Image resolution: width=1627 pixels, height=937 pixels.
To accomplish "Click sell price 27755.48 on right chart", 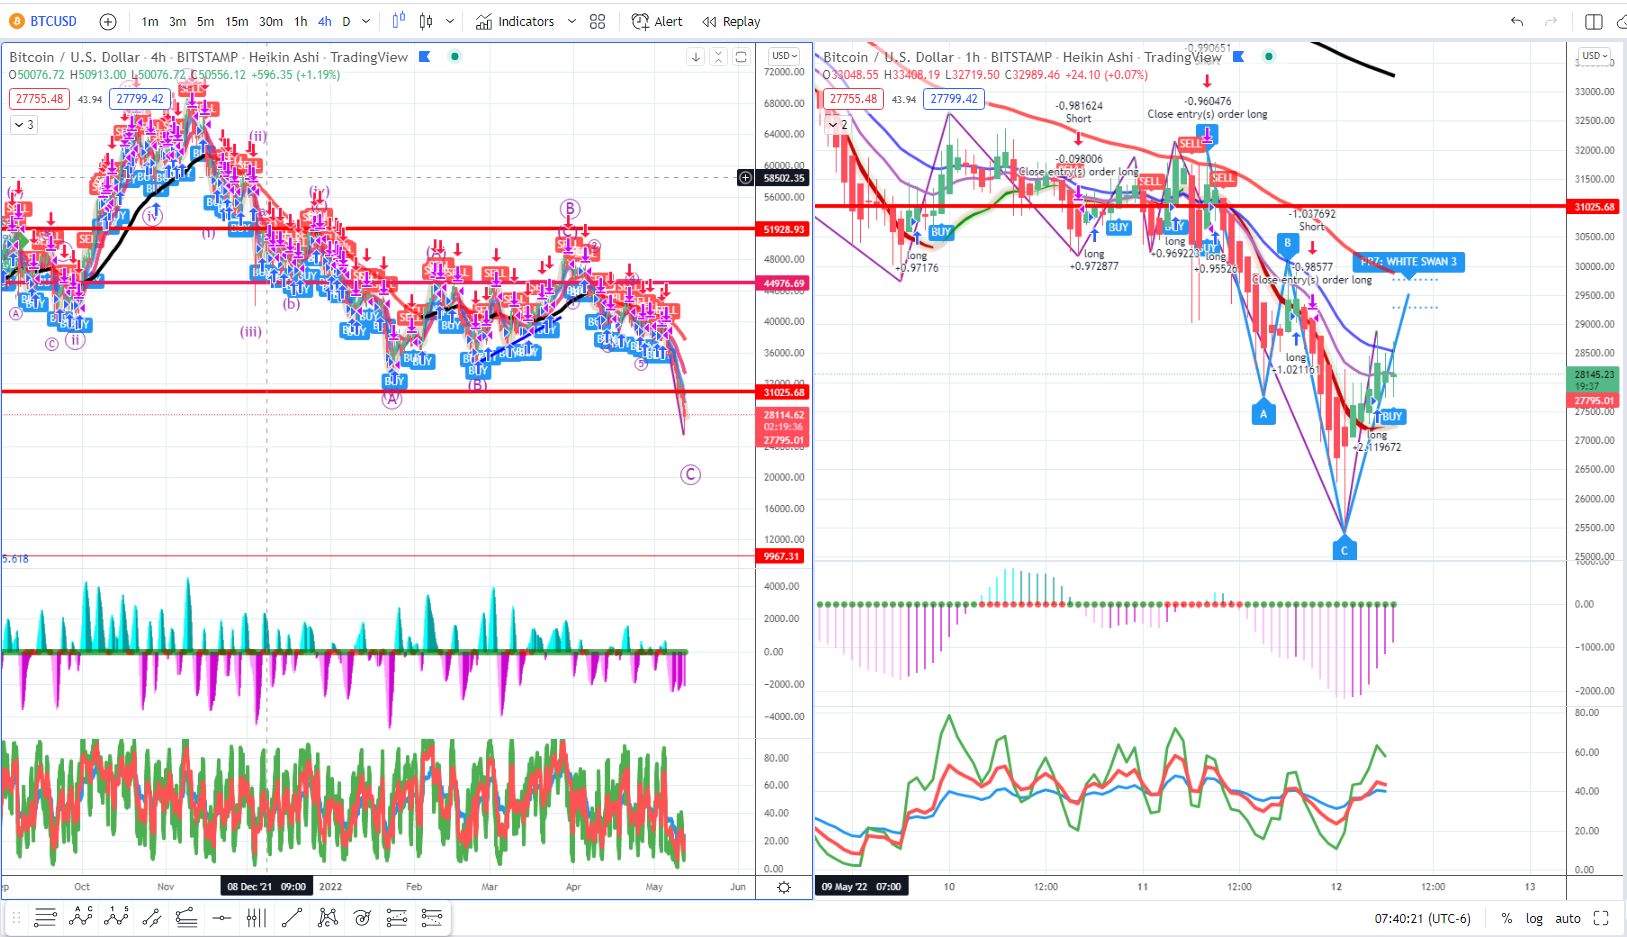I will 854,99.
